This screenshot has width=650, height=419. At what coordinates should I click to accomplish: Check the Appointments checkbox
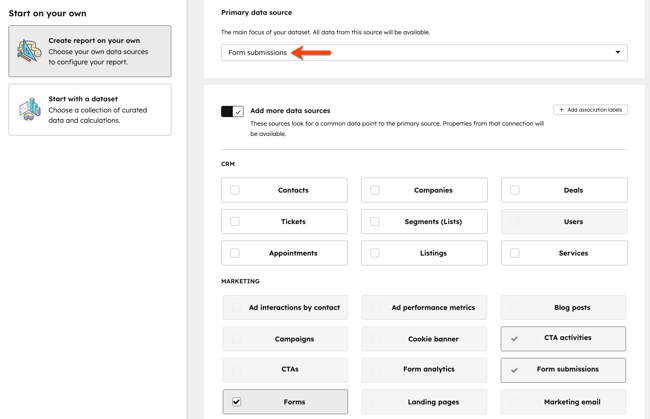click(x=235, y=253)
